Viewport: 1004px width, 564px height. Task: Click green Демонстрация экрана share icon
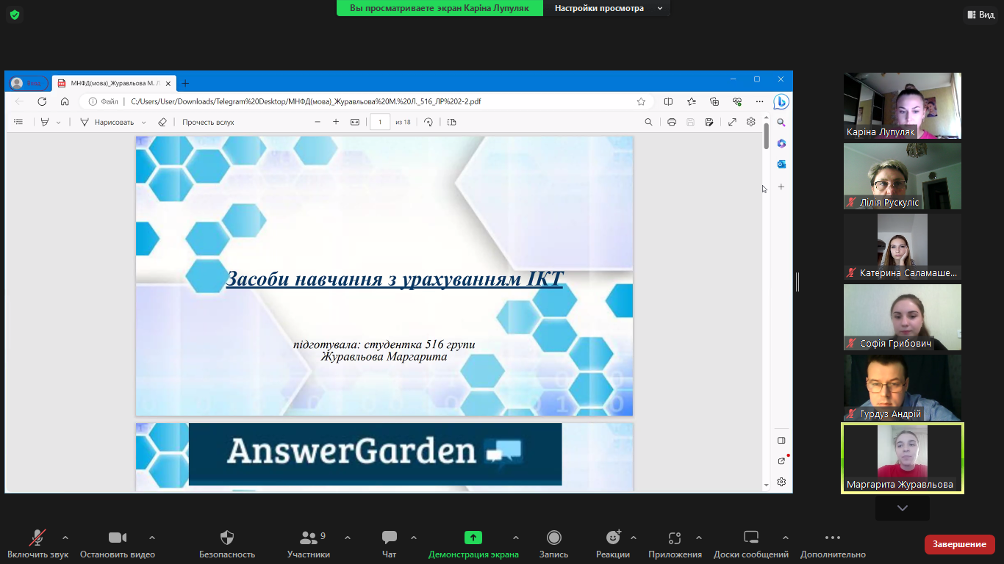[x=473, y=538]
